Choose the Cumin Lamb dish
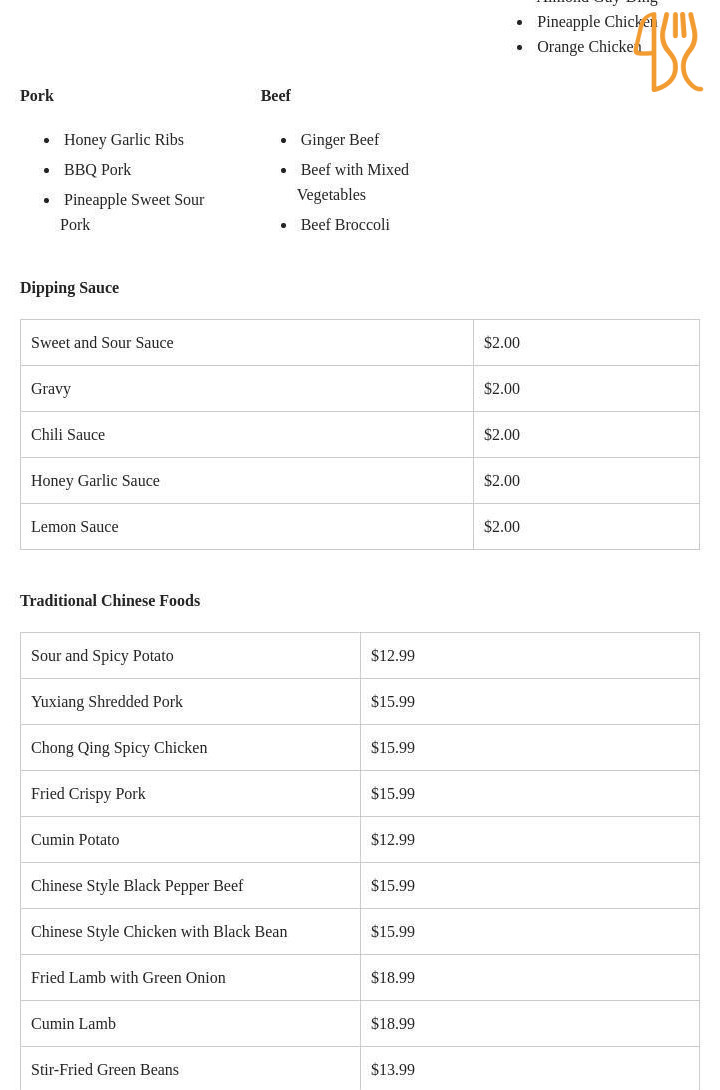This screenshot has height=1090, width=720. 73,1024
